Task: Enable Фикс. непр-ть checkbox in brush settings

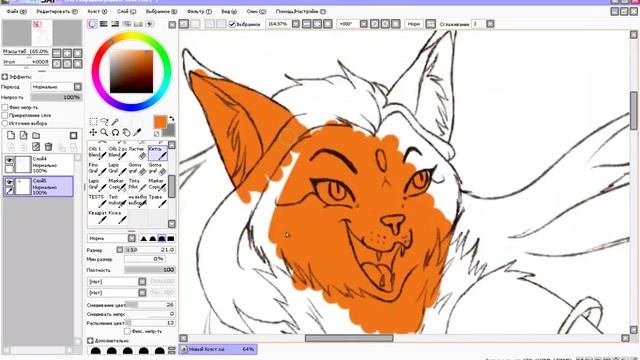Action: pos(127,331)
